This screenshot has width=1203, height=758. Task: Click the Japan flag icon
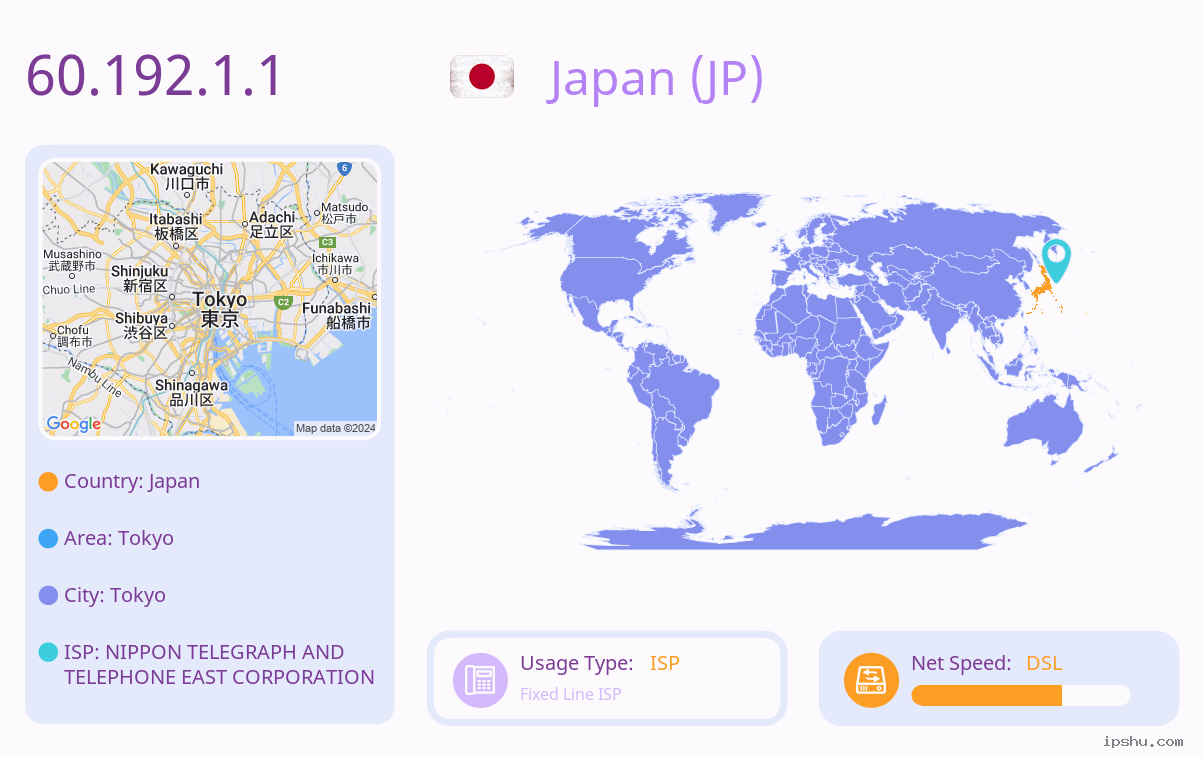pos(482,77)
